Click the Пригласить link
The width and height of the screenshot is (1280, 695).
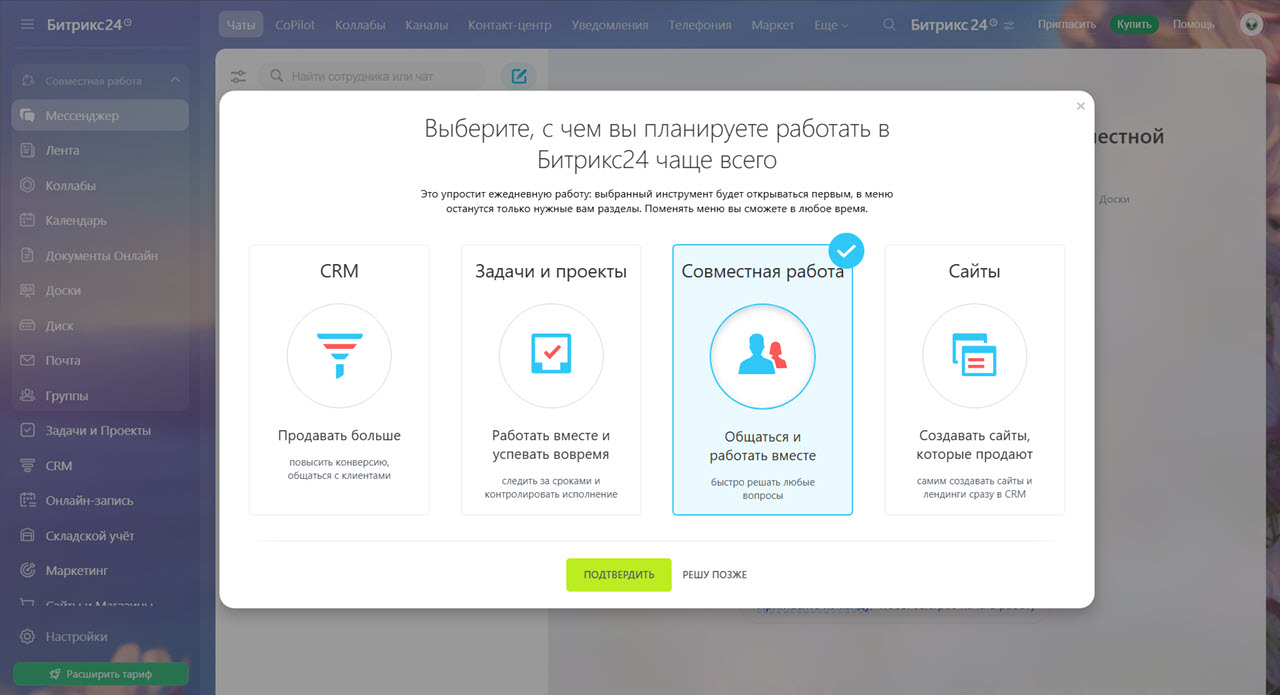1067,25
